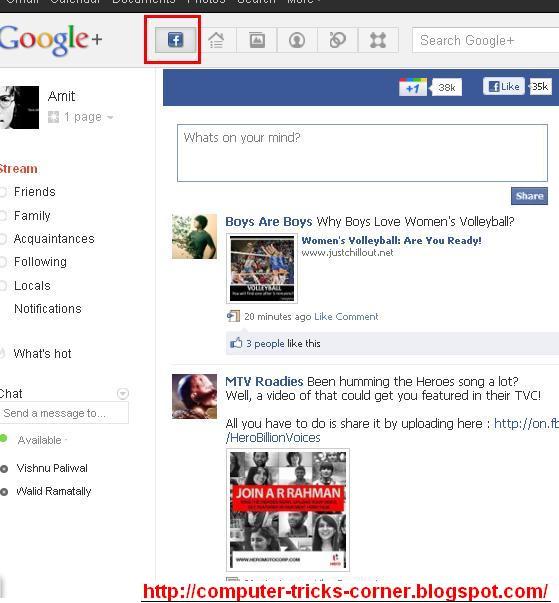This screenshot has height=603, width=559.
Task: Open the Women's Volleyball thumbnail image
Action: click(262, 268)
